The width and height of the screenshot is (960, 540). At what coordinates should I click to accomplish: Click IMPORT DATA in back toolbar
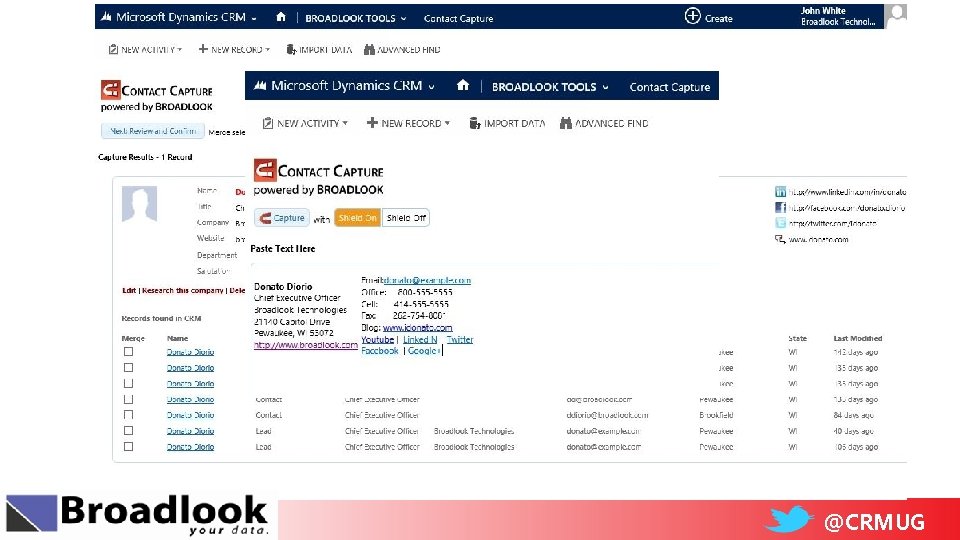[x=319, y=50]
